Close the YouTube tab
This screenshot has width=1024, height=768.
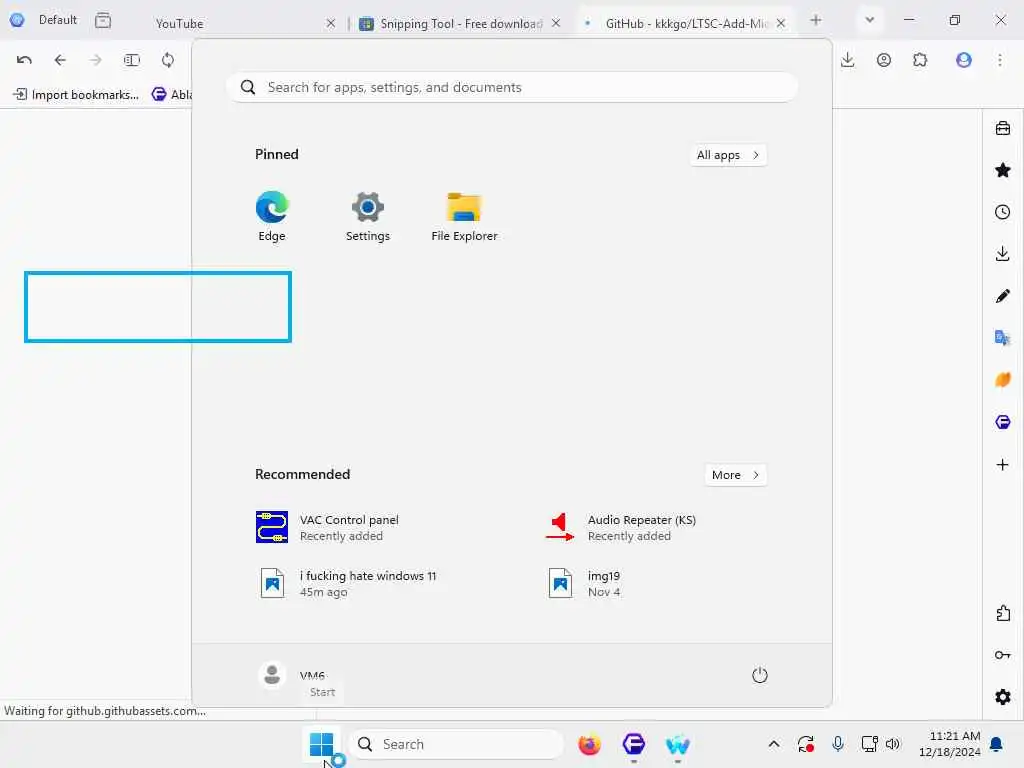click(x=330, y=24)
